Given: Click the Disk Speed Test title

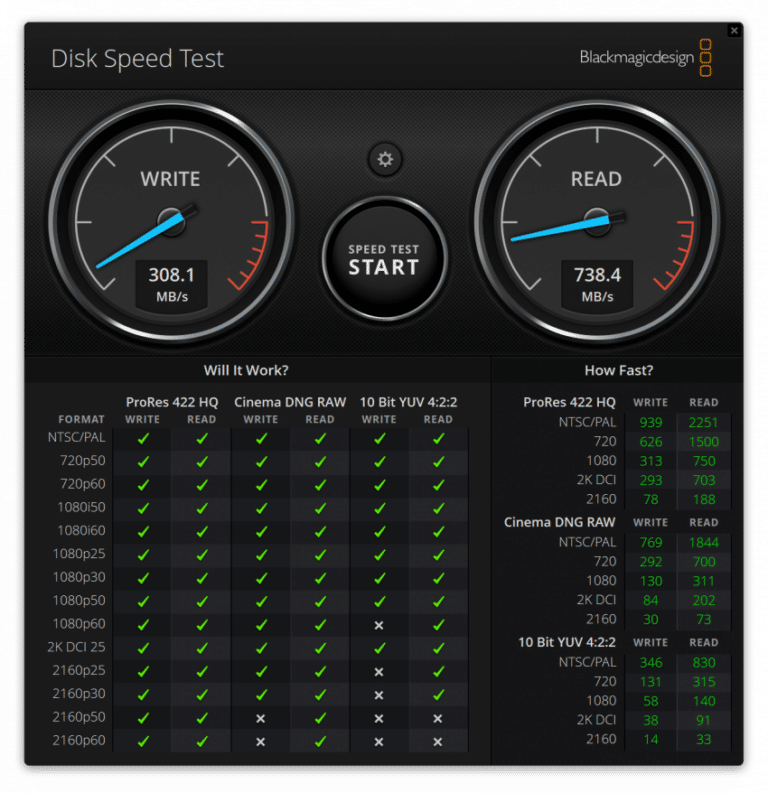Looking at the screenshot, I should 138,59.
